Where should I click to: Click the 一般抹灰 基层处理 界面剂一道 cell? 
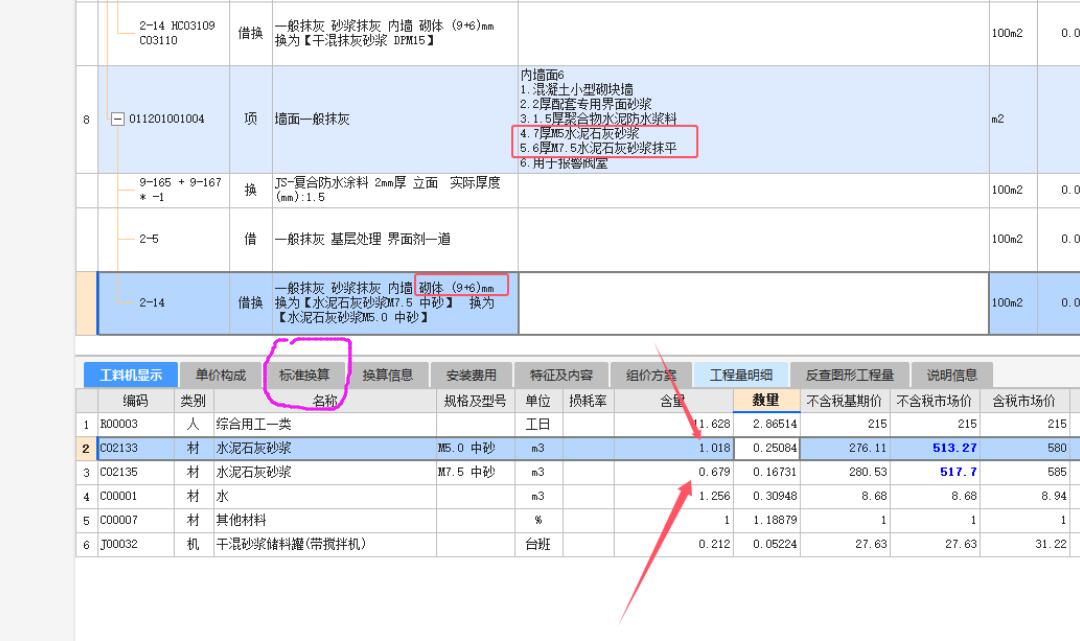coord(395,239)
